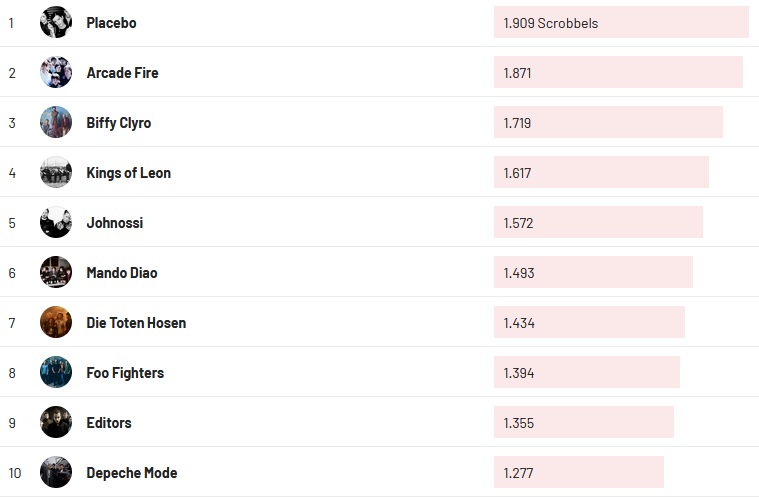Go to the Arcade Fire artist page

pyautogui.click(x=122, y=73)
